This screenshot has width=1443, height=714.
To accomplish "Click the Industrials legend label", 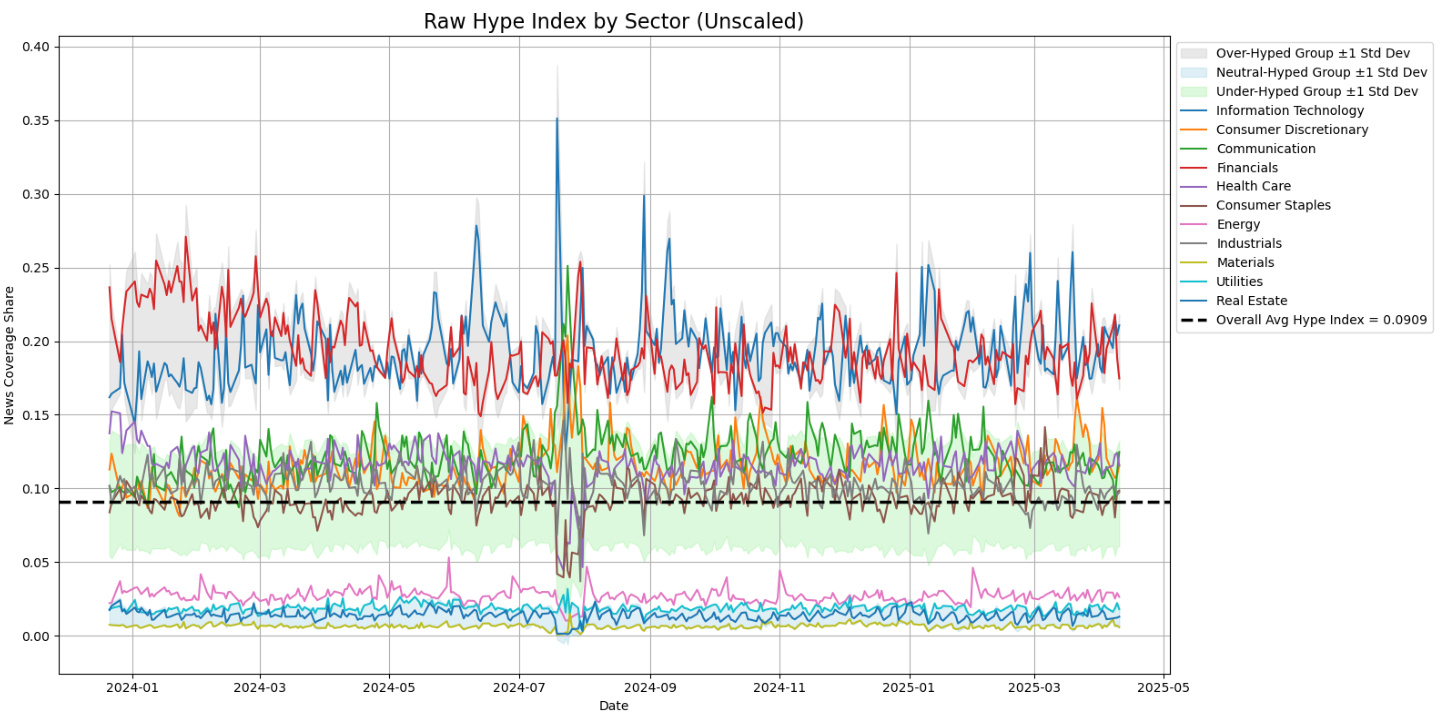I will (1248, 244).
